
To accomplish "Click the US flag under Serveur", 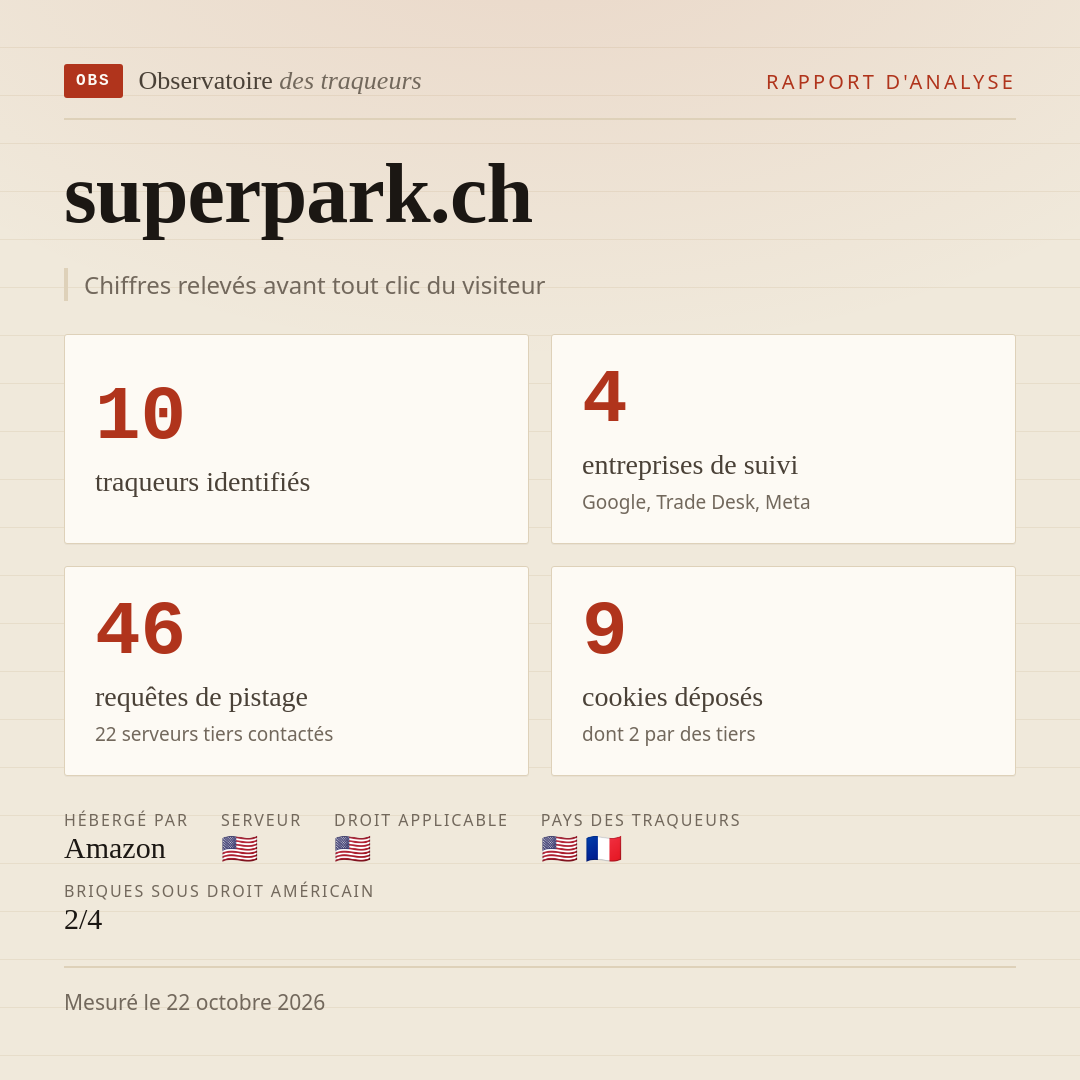I will [240, 849].
